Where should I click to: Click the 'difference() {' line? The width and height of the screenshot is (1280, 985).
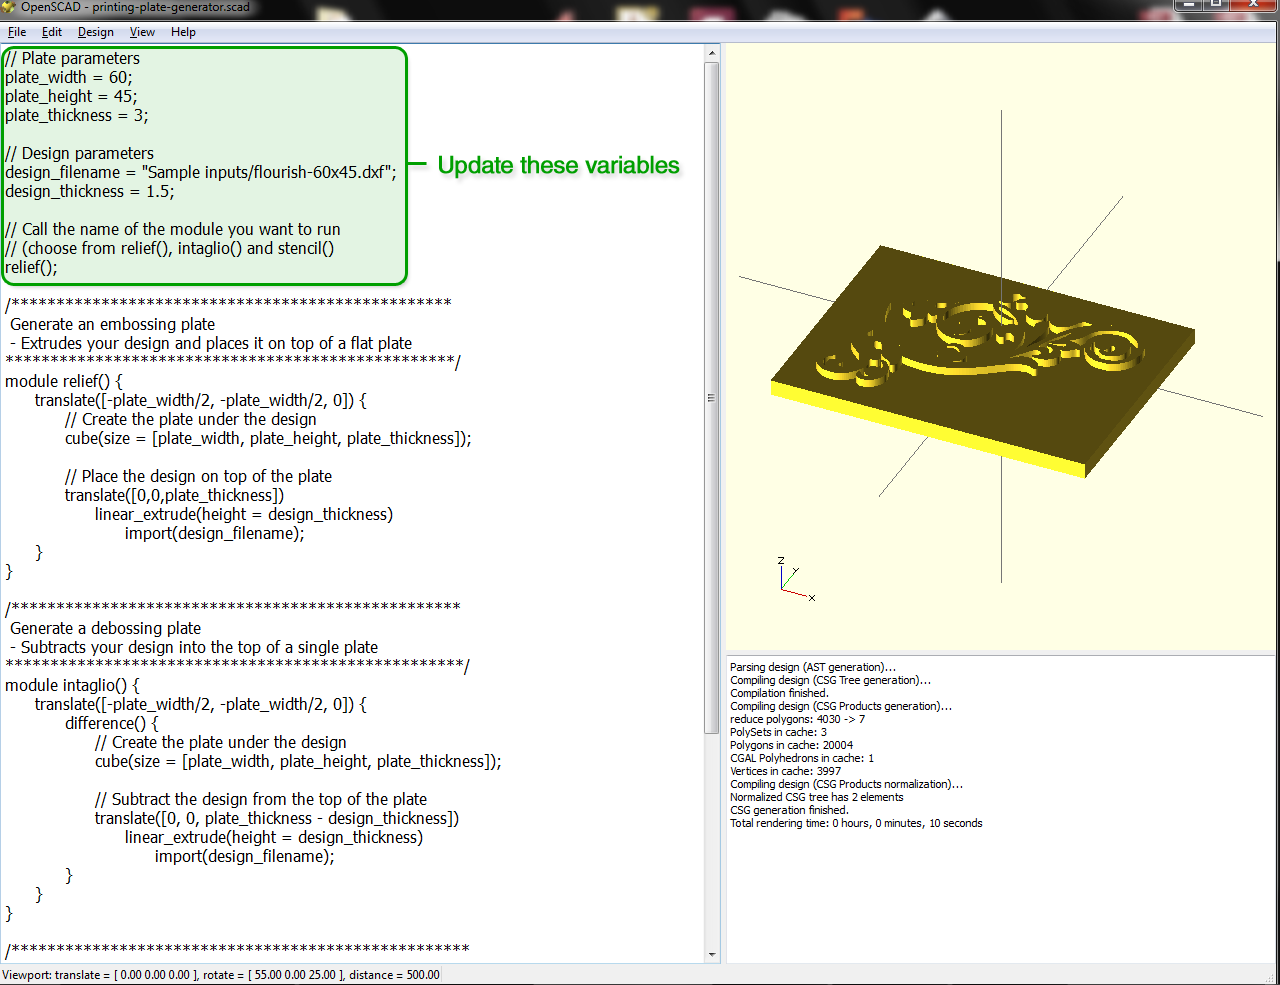pos(112,723)
